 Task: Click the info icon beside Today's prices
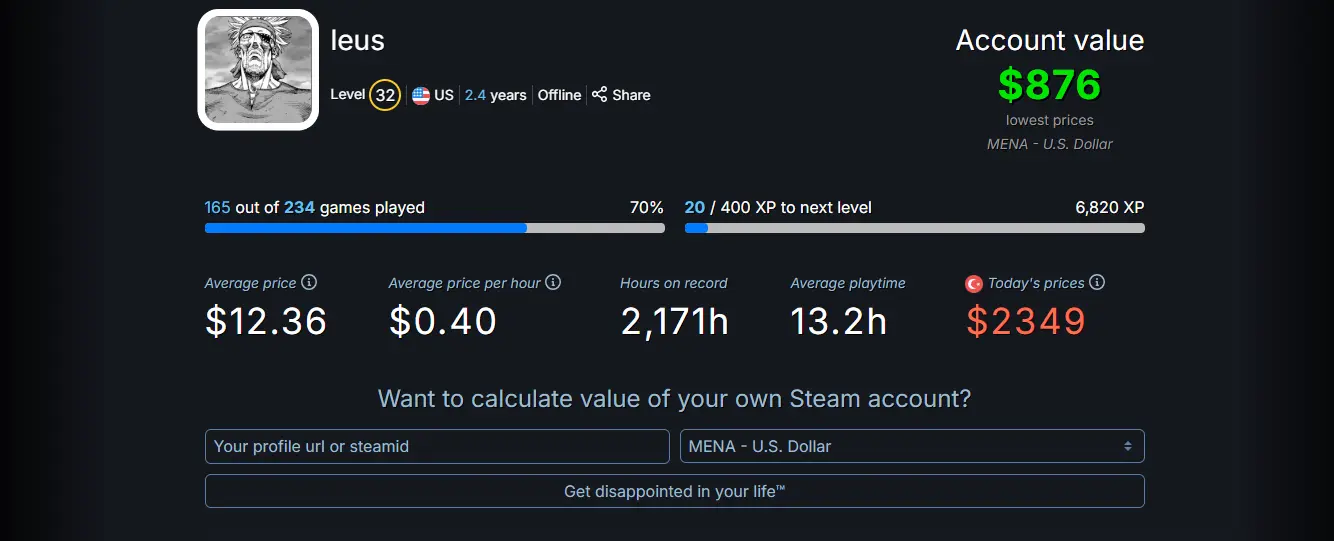click(x=1097, y=283)
